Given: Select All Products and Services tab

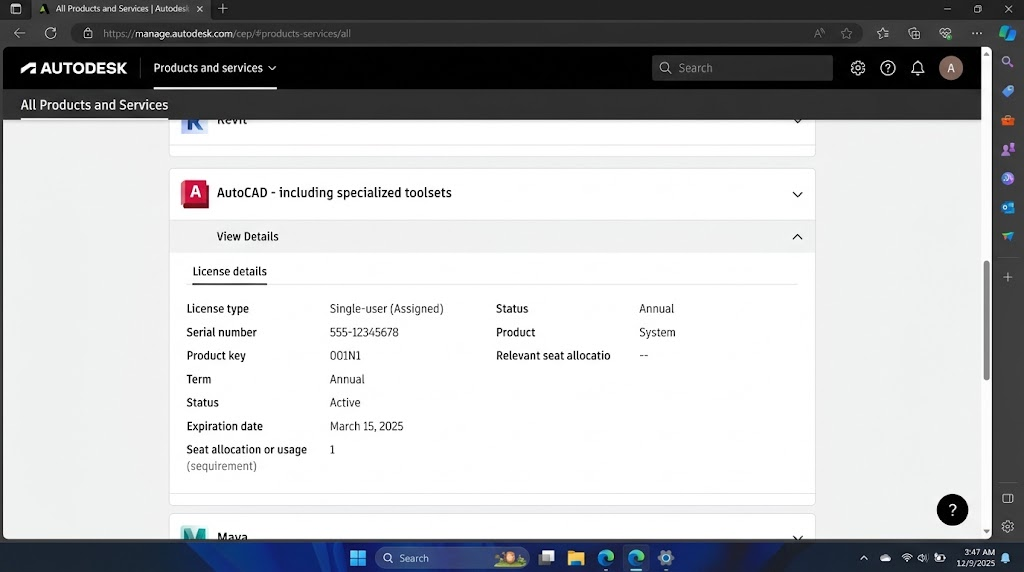Looking at the screenshot, I should [94, 105].
